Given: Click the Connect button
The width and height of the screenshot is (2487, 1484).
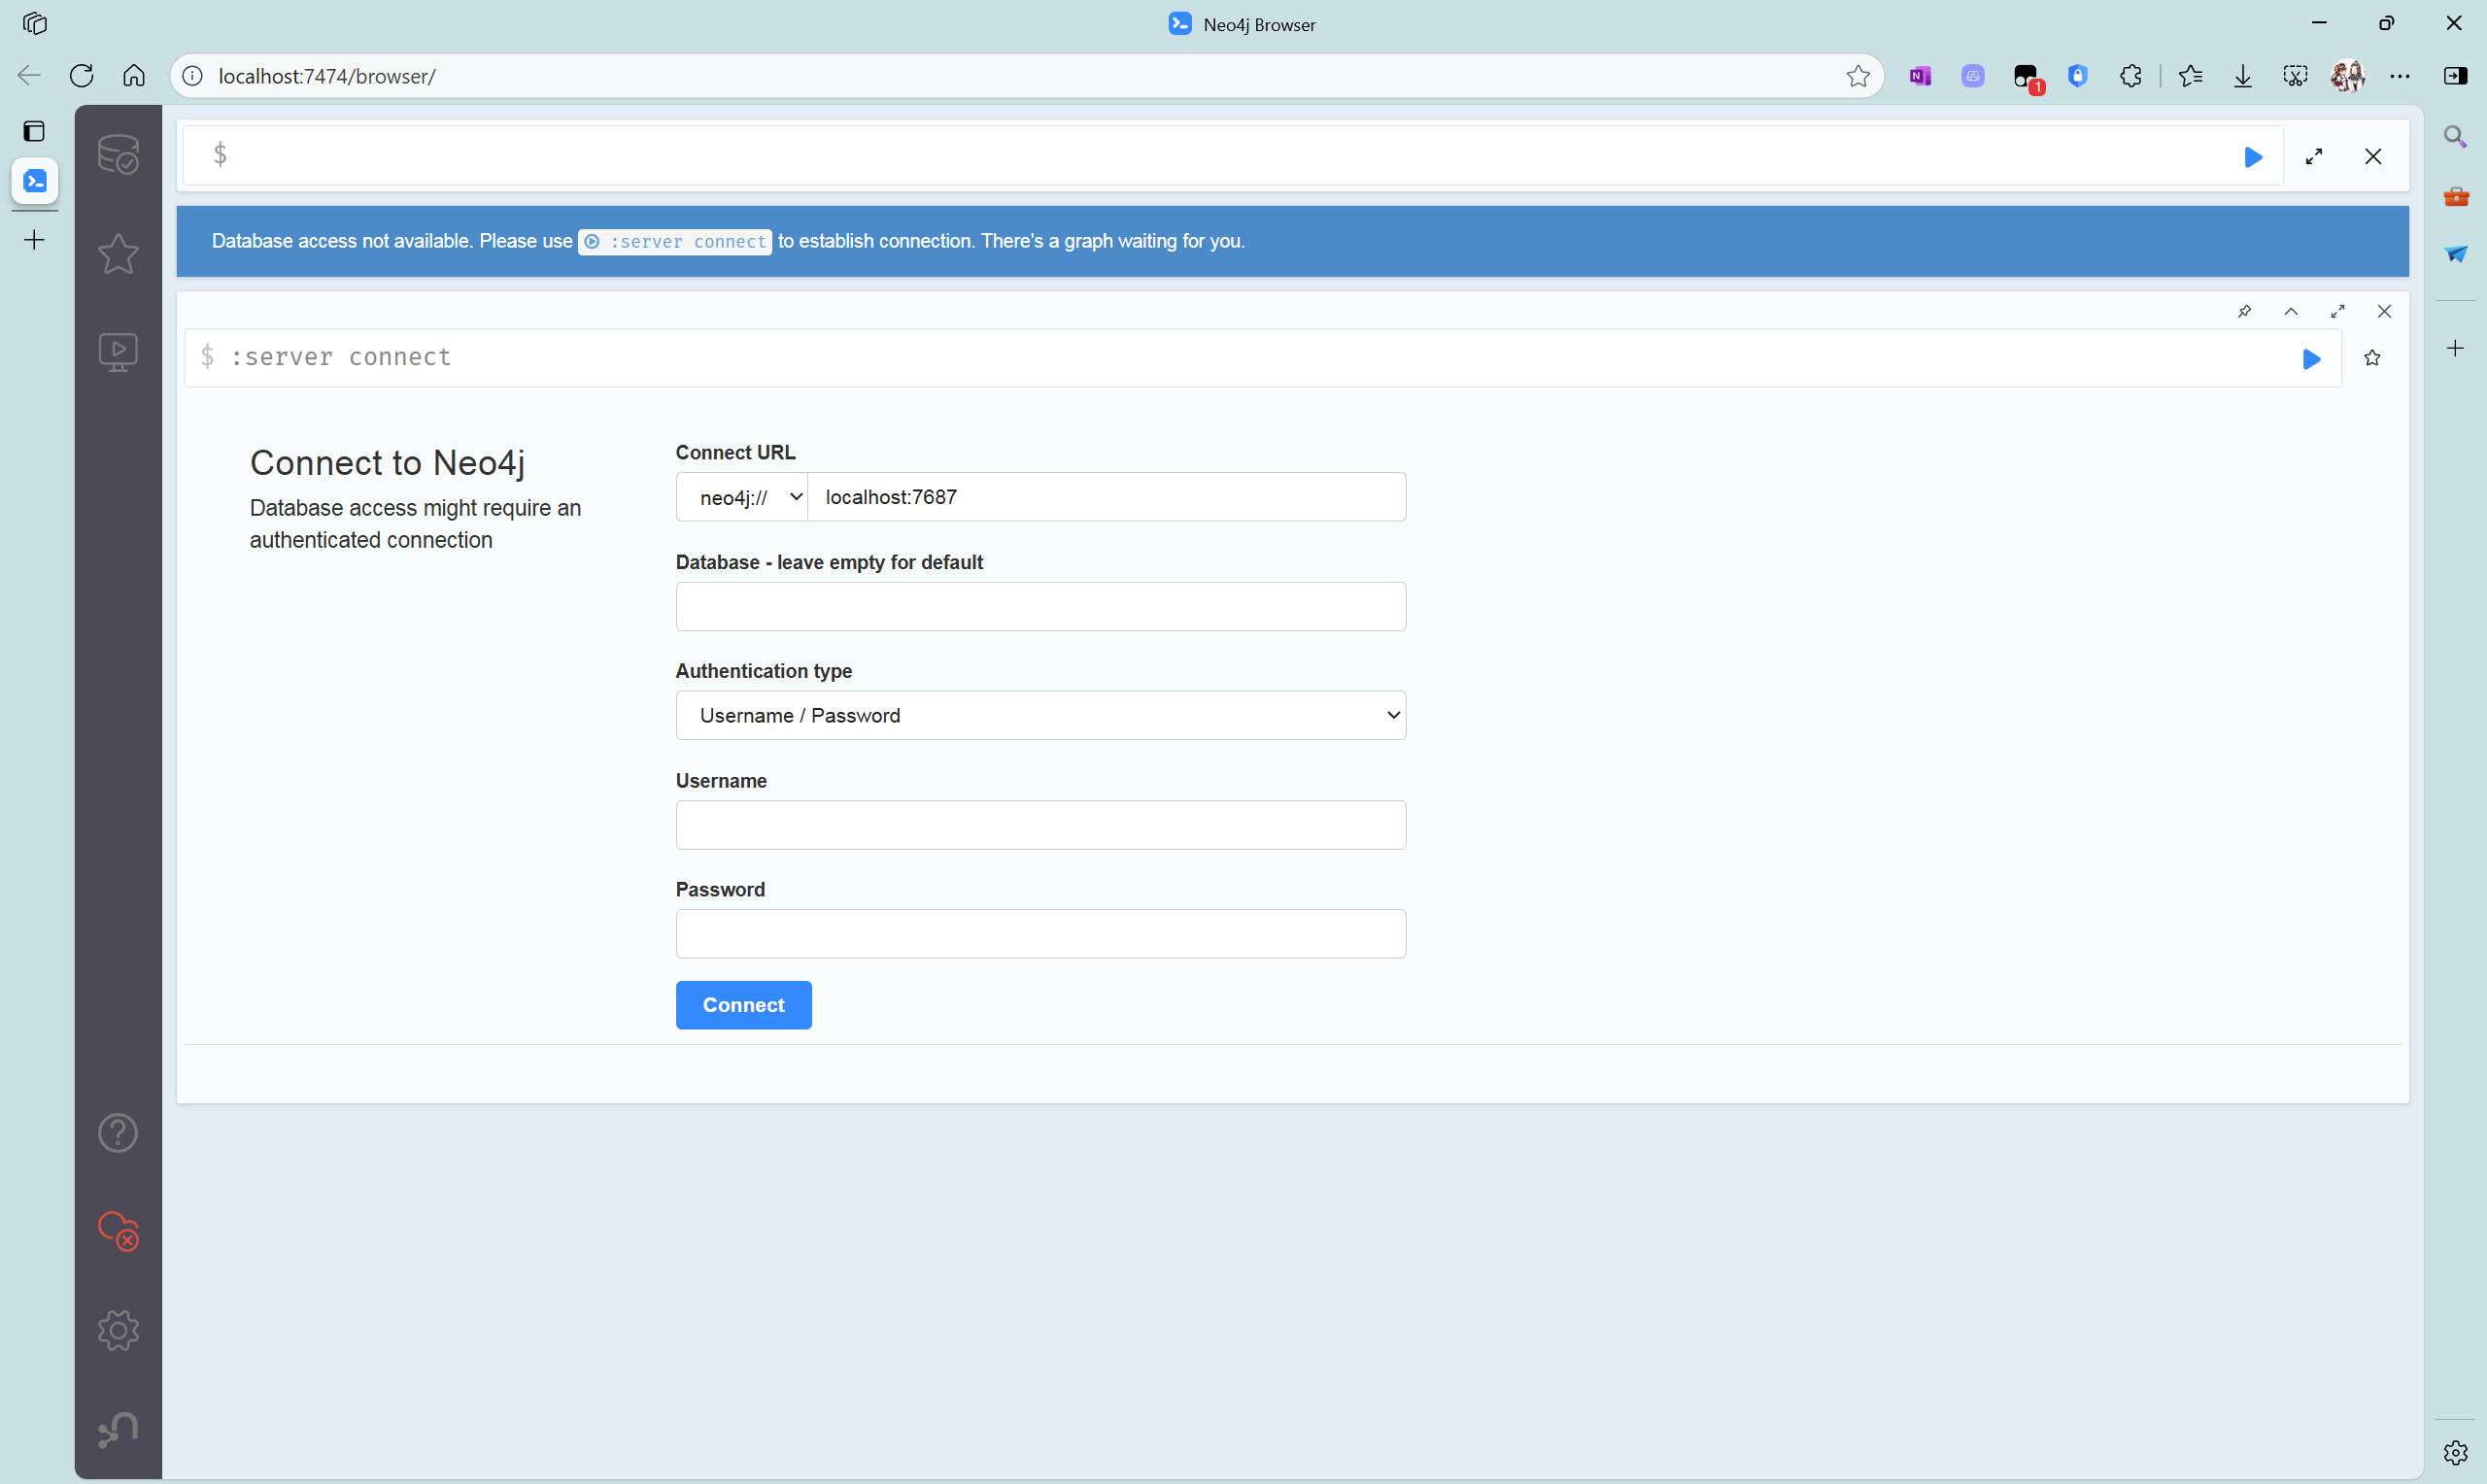Looking at the screenshot, I should point(743,1004).
